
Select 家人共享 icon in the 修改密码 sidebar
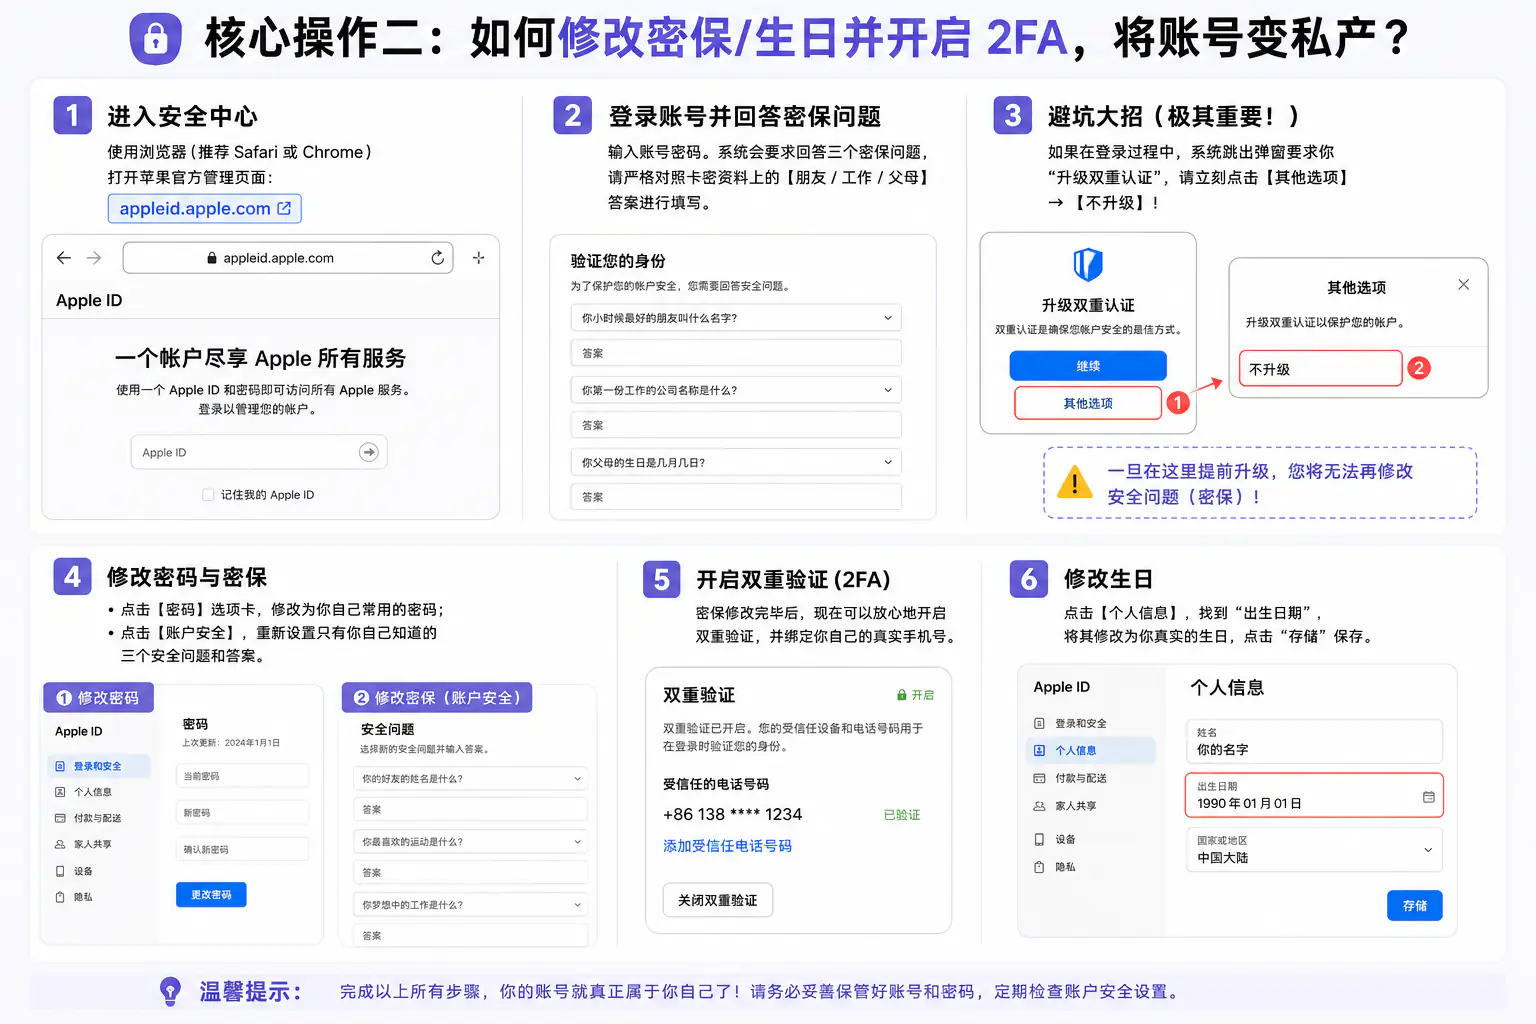pyautogui.click(x=60, y=844)
